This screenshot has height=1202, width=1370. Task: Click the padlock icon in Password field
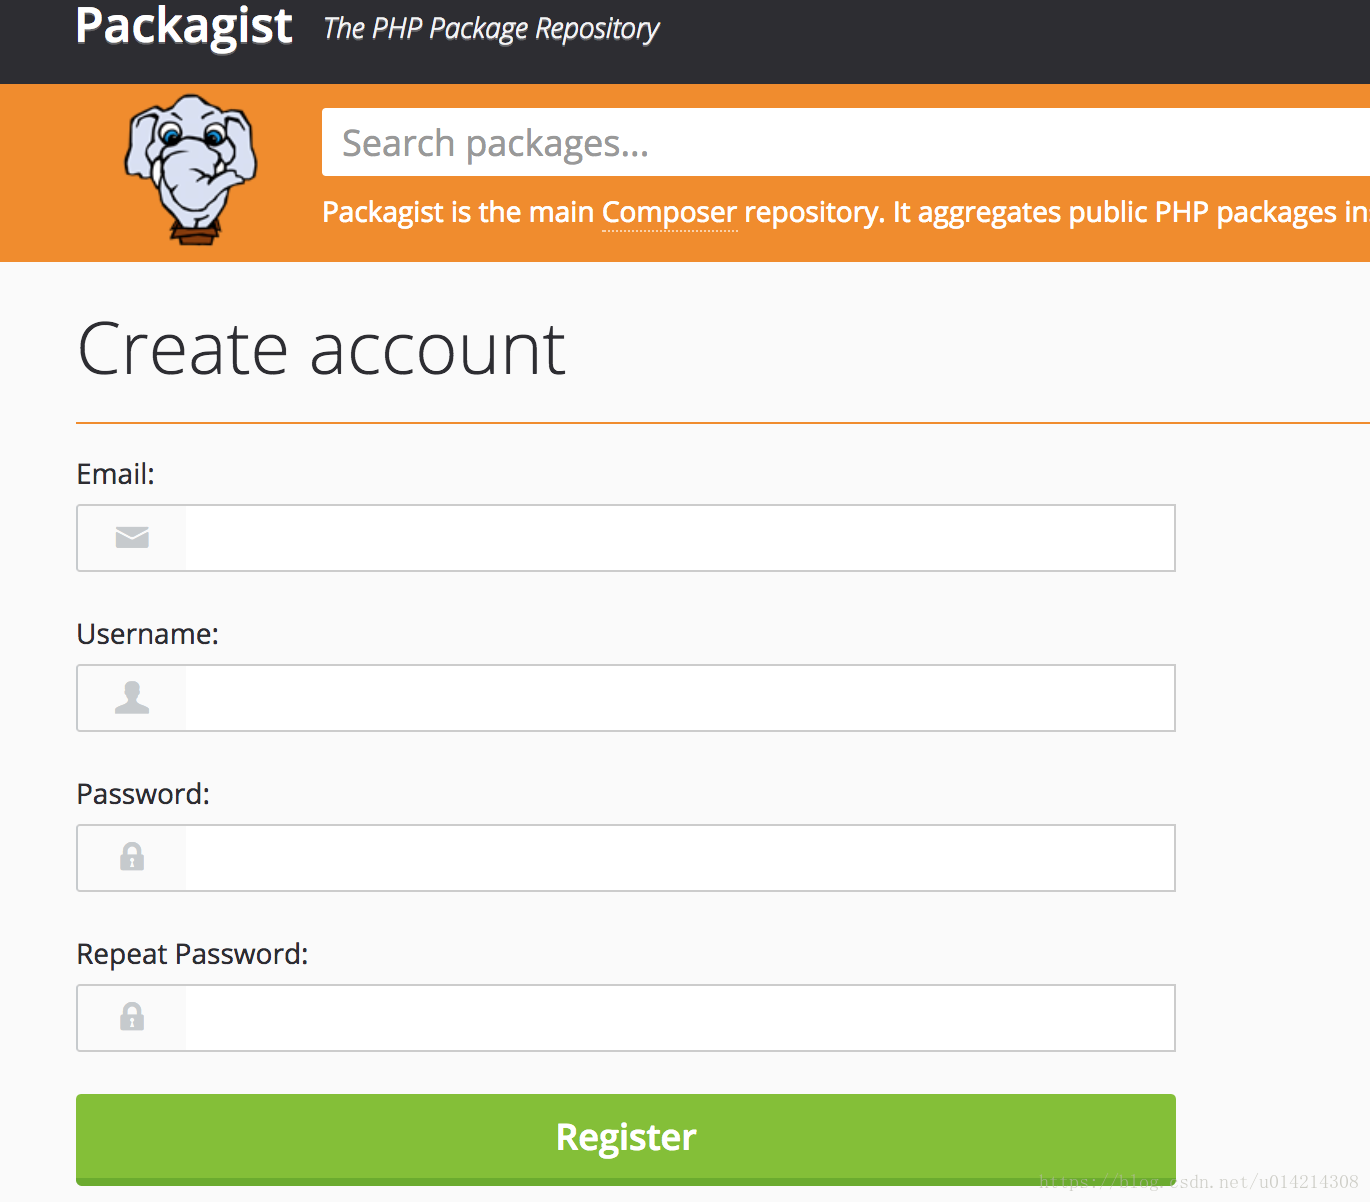click(x=132, y=857)
